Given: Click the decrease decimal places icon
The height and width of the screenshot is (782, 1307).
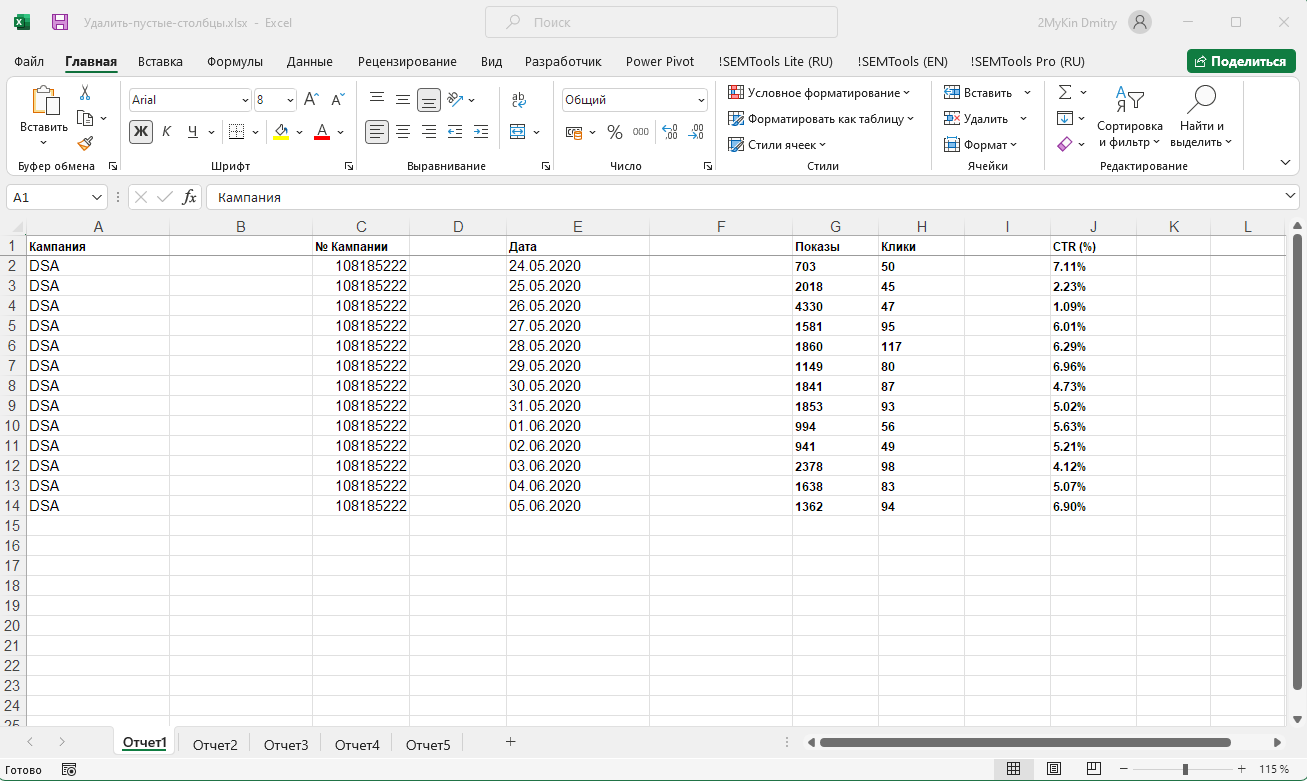Looking at the screenshot, I should coord(696,132).
